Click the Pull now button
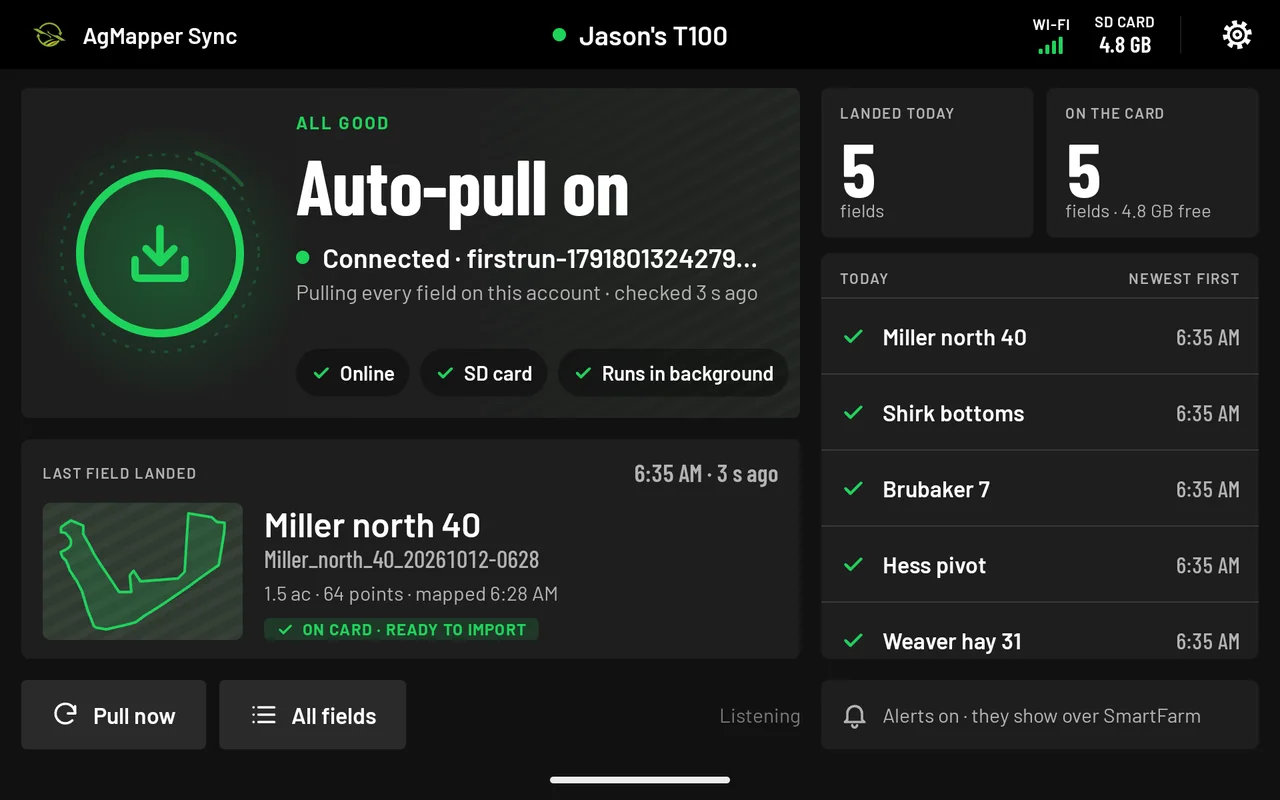The height and width of the screenshot is (800, 1280). tap(114, 715)
